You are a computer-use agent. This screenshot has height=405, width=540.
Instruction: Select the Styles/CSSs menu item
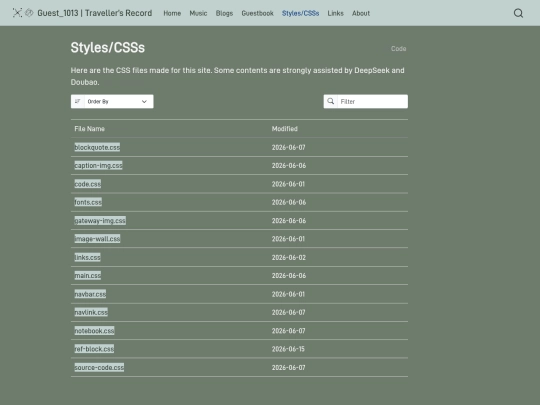click(x=301, y=13)
